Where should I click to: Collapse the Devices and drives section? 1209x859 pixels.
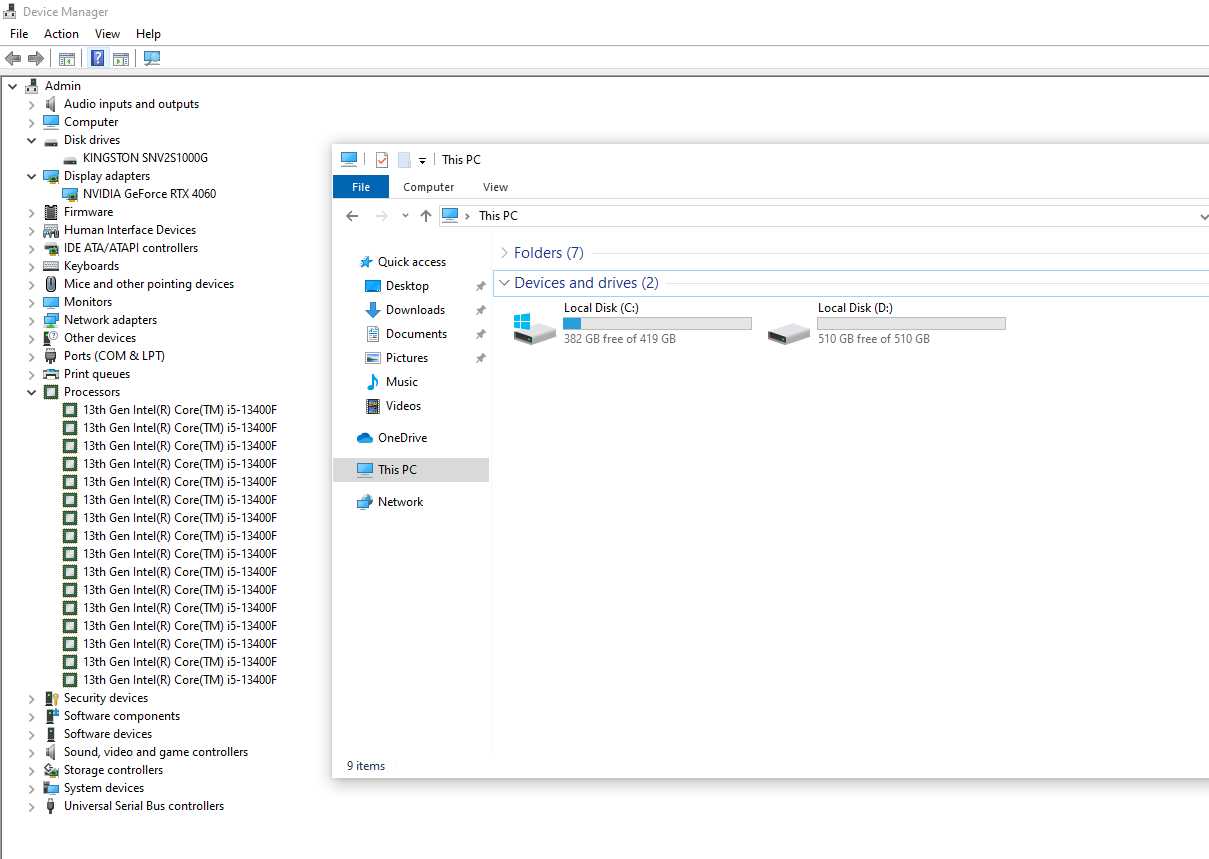pyautogui.click(x=504, y=283)
